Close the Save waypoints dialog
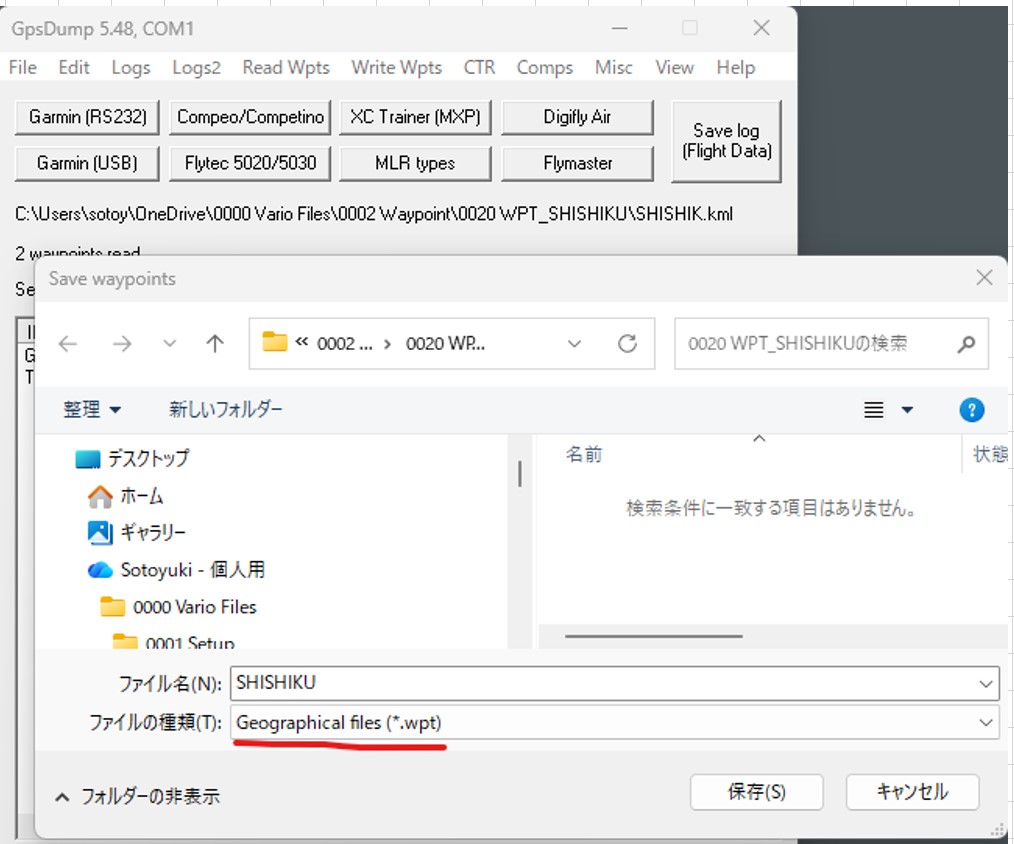 tap(984, 279)
